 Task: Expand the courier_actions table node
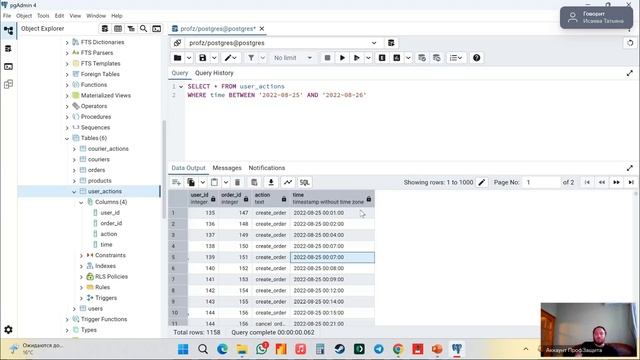[74, 149]
